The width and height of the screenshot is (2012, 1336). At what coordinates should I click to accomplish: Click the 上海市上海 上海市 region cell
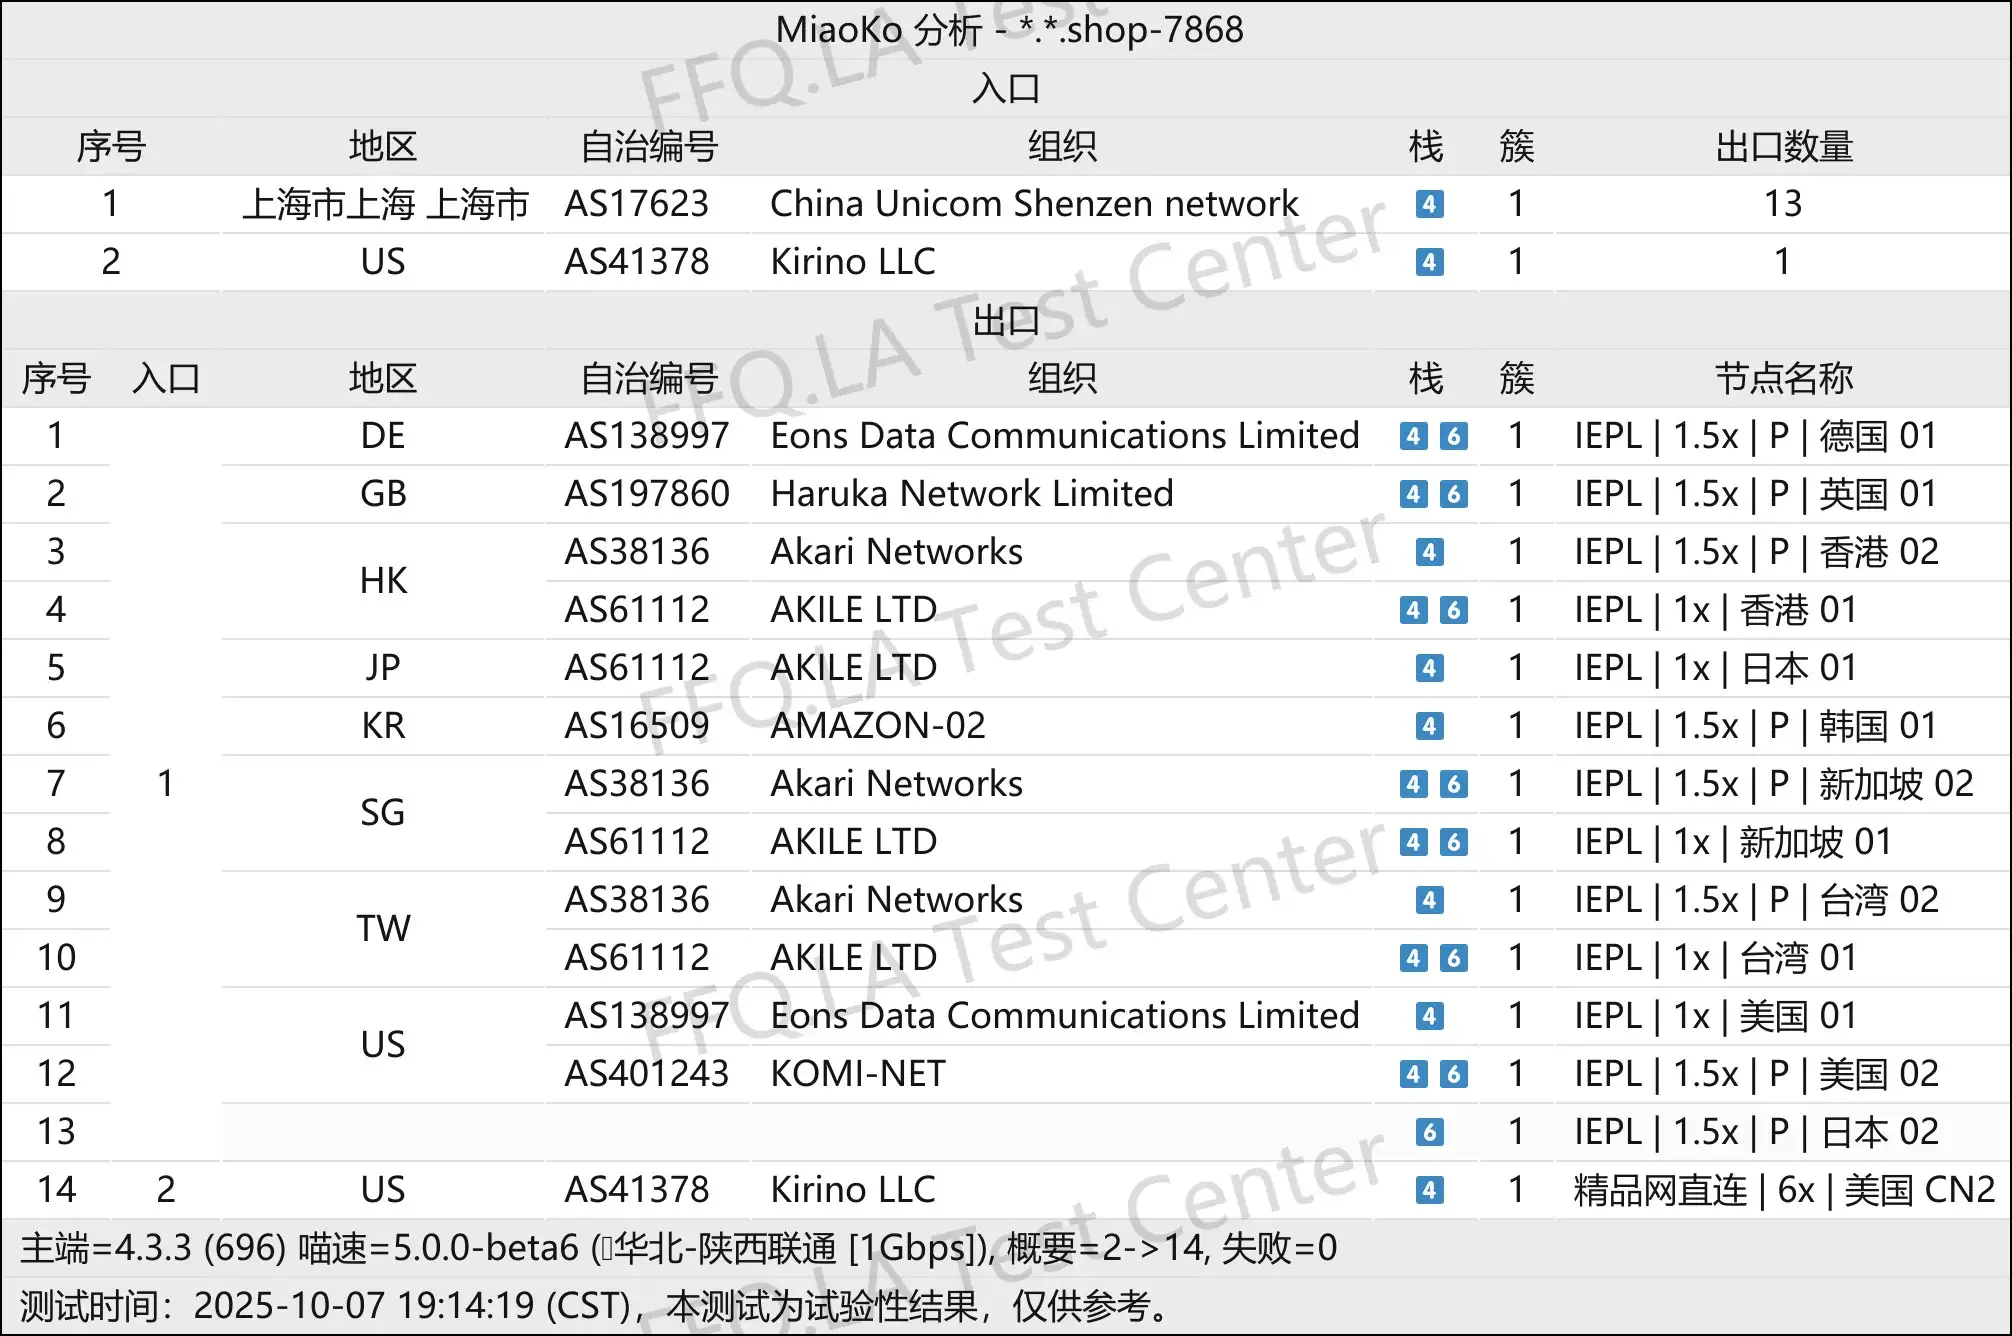[385, 204]
